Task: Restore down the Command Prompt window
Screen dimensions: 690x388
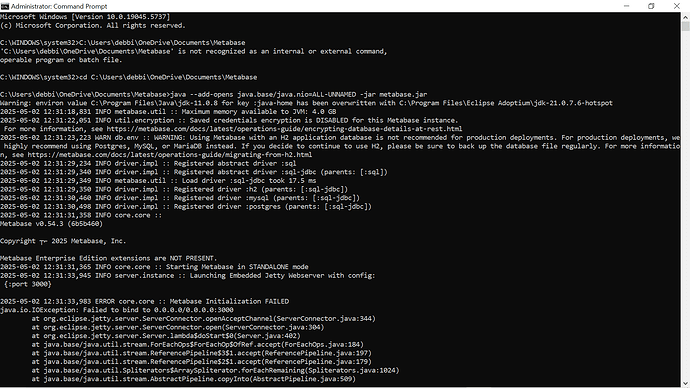Action: tap(651, 6)
